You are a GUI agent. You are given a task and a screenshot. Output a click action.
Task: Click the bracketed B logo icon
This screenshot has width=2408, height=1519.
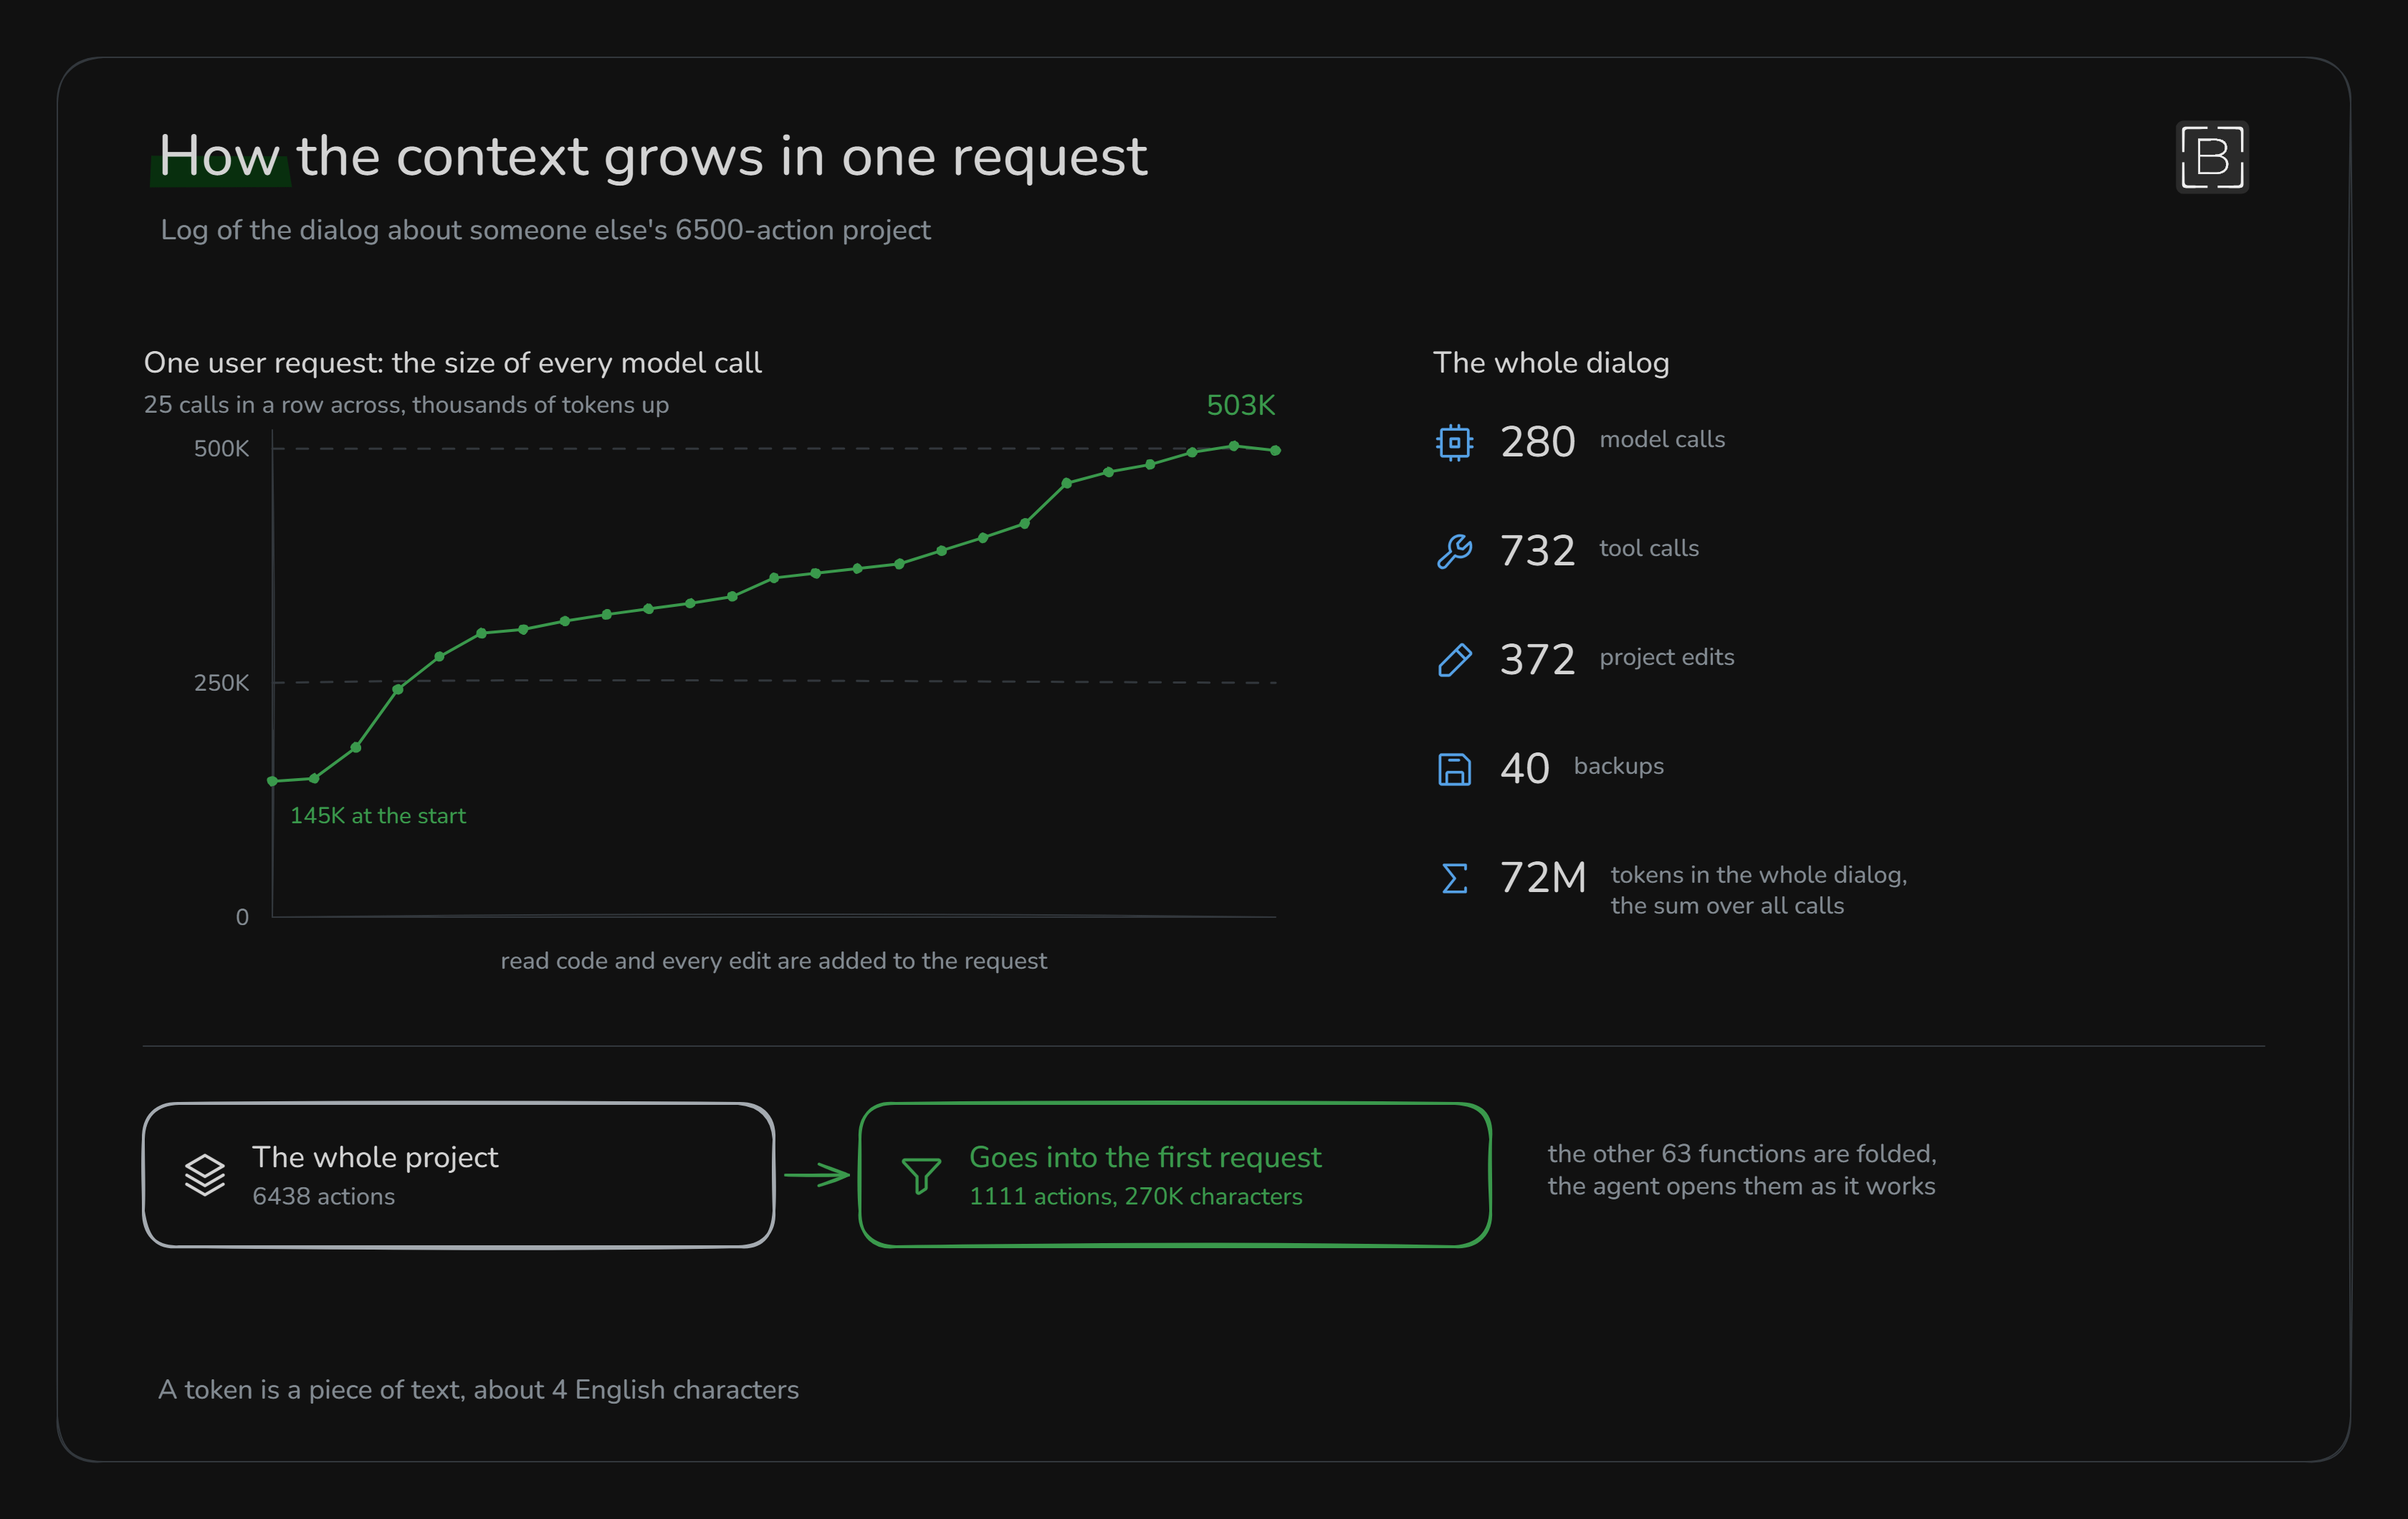coord(2212,157)
